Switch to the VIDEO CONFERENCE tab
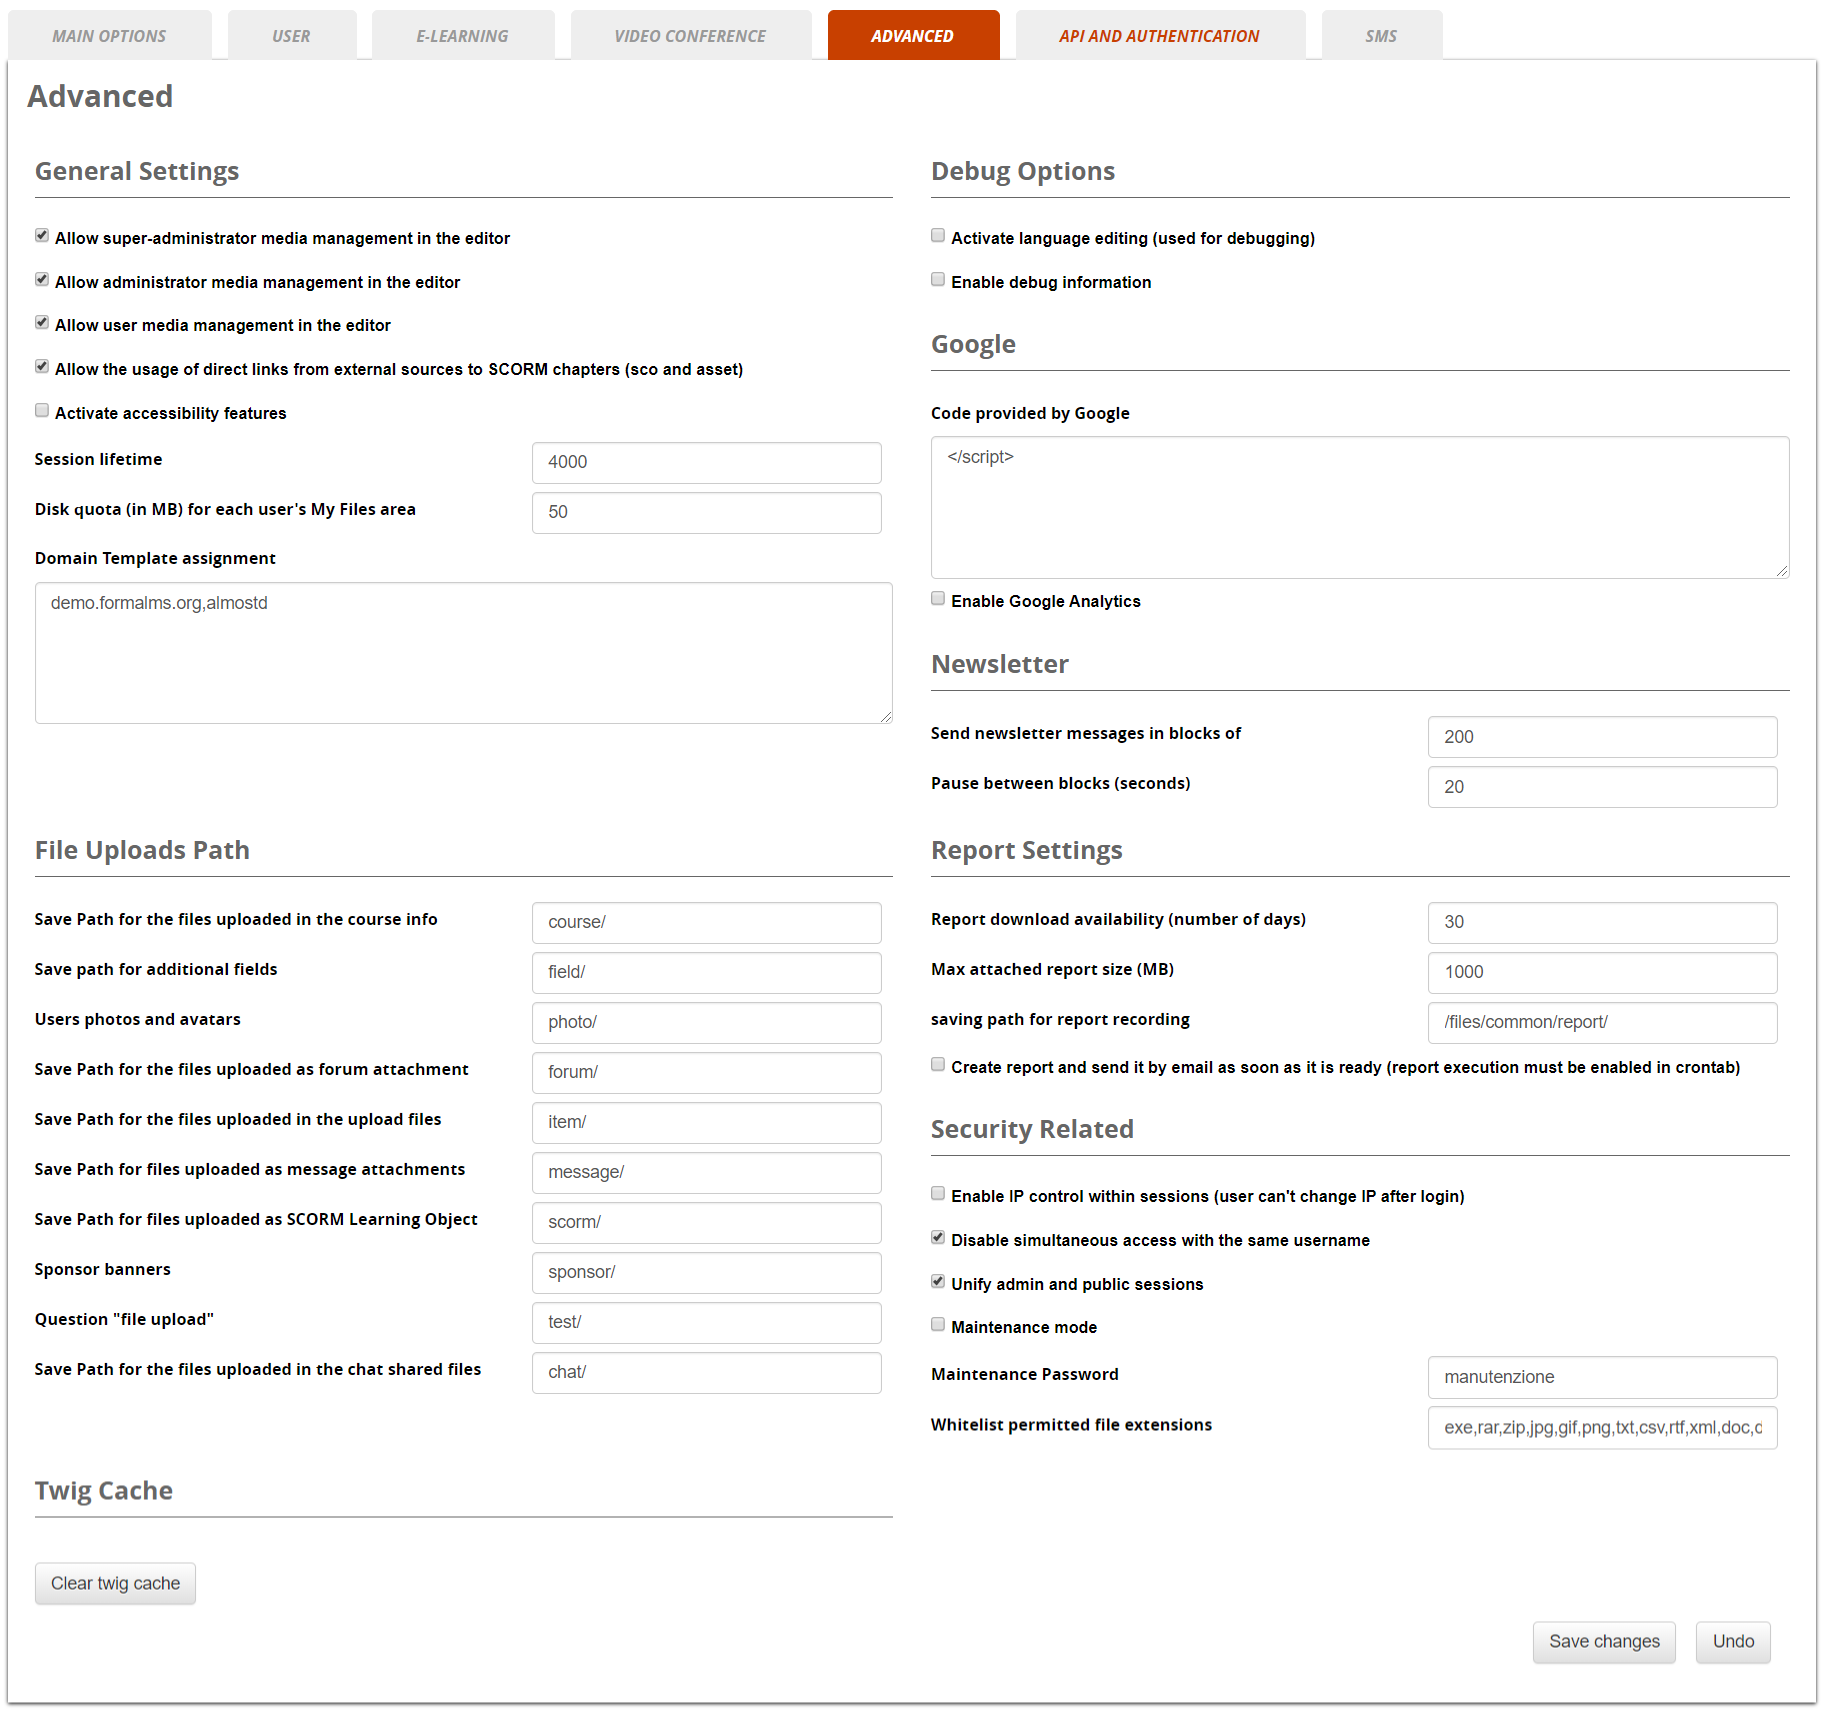1824x1712 pixels. (690, 34)
